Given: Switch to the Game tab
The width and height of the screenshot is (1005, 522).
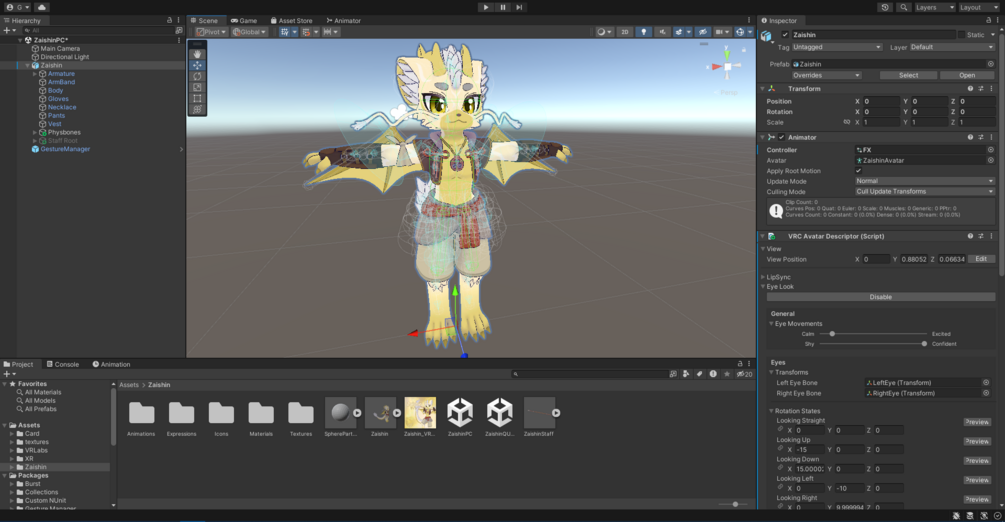Looking at the screenshot, I should coord(244,21).
